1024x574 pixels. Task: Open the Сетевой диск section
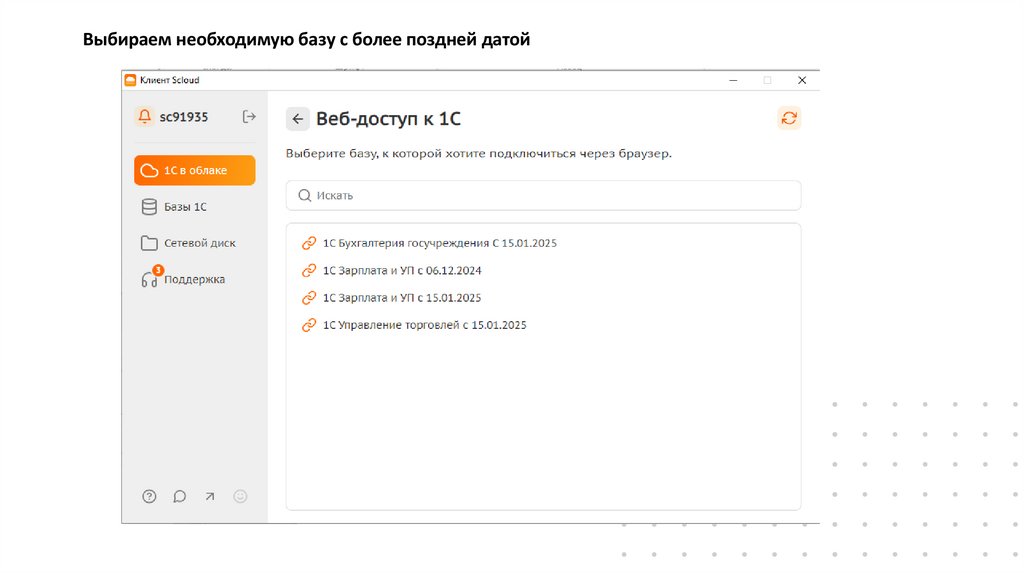[199, 243]
